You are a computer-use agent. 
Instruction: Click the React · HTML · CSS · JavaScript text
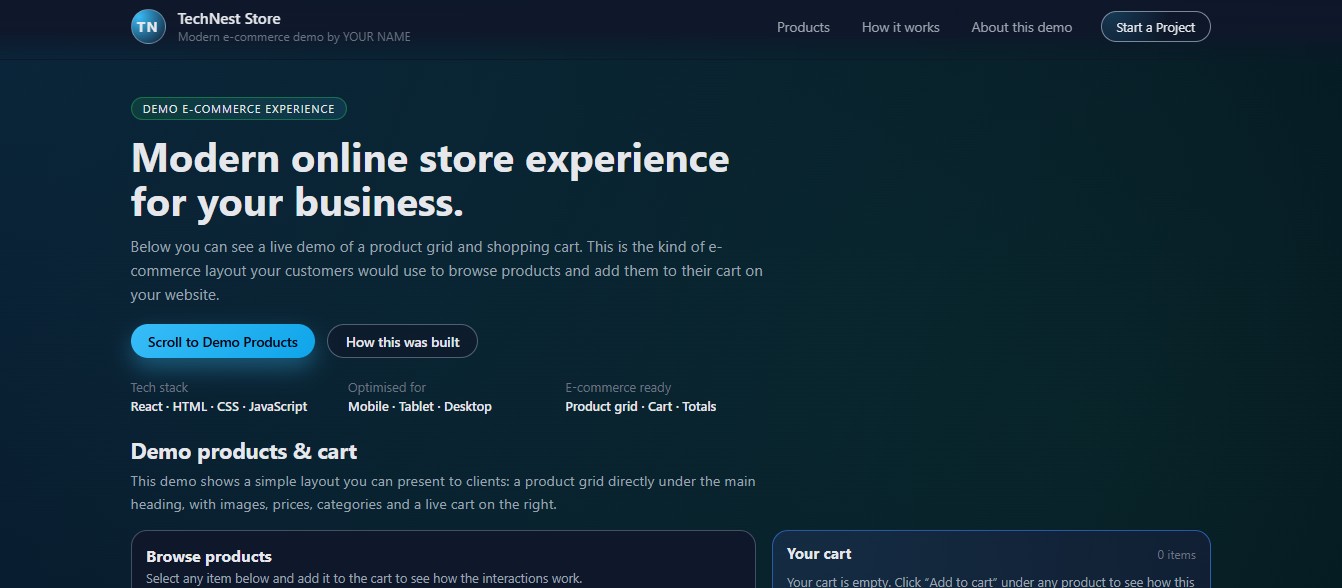218,406
